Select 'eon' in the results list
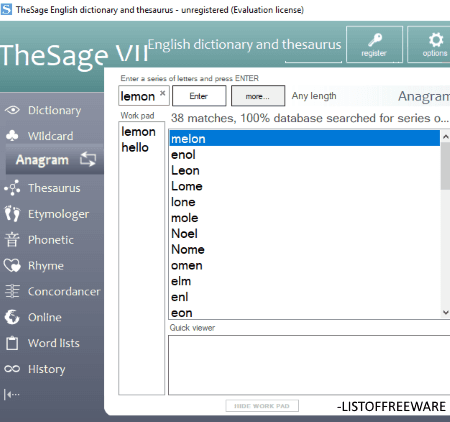Image resolution: width=450 pixels, height=422 pixels. point(305,313)
